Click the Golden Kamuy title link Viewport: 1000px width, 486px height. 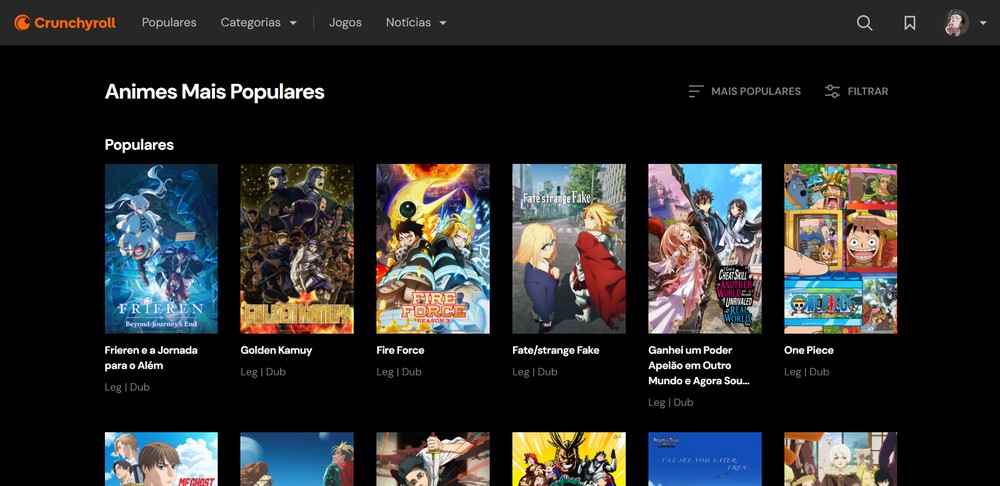coord(276,350)
